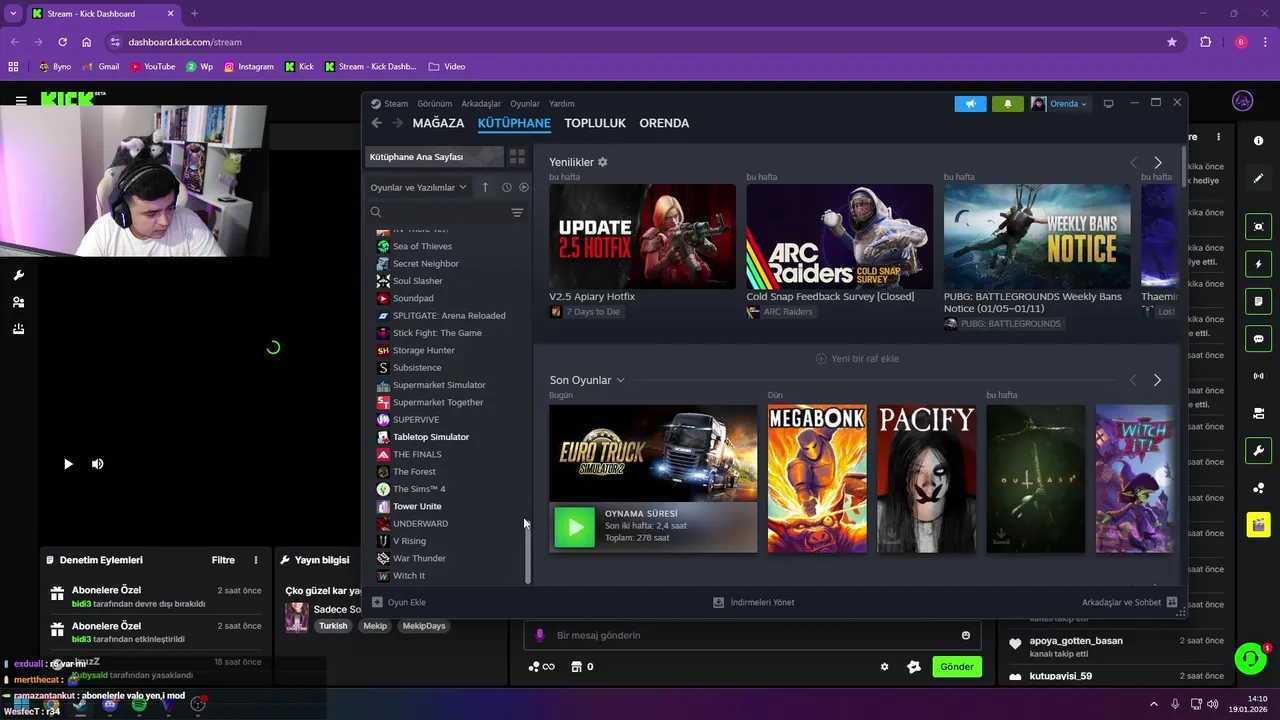Play the Kick stream preview

68,464
